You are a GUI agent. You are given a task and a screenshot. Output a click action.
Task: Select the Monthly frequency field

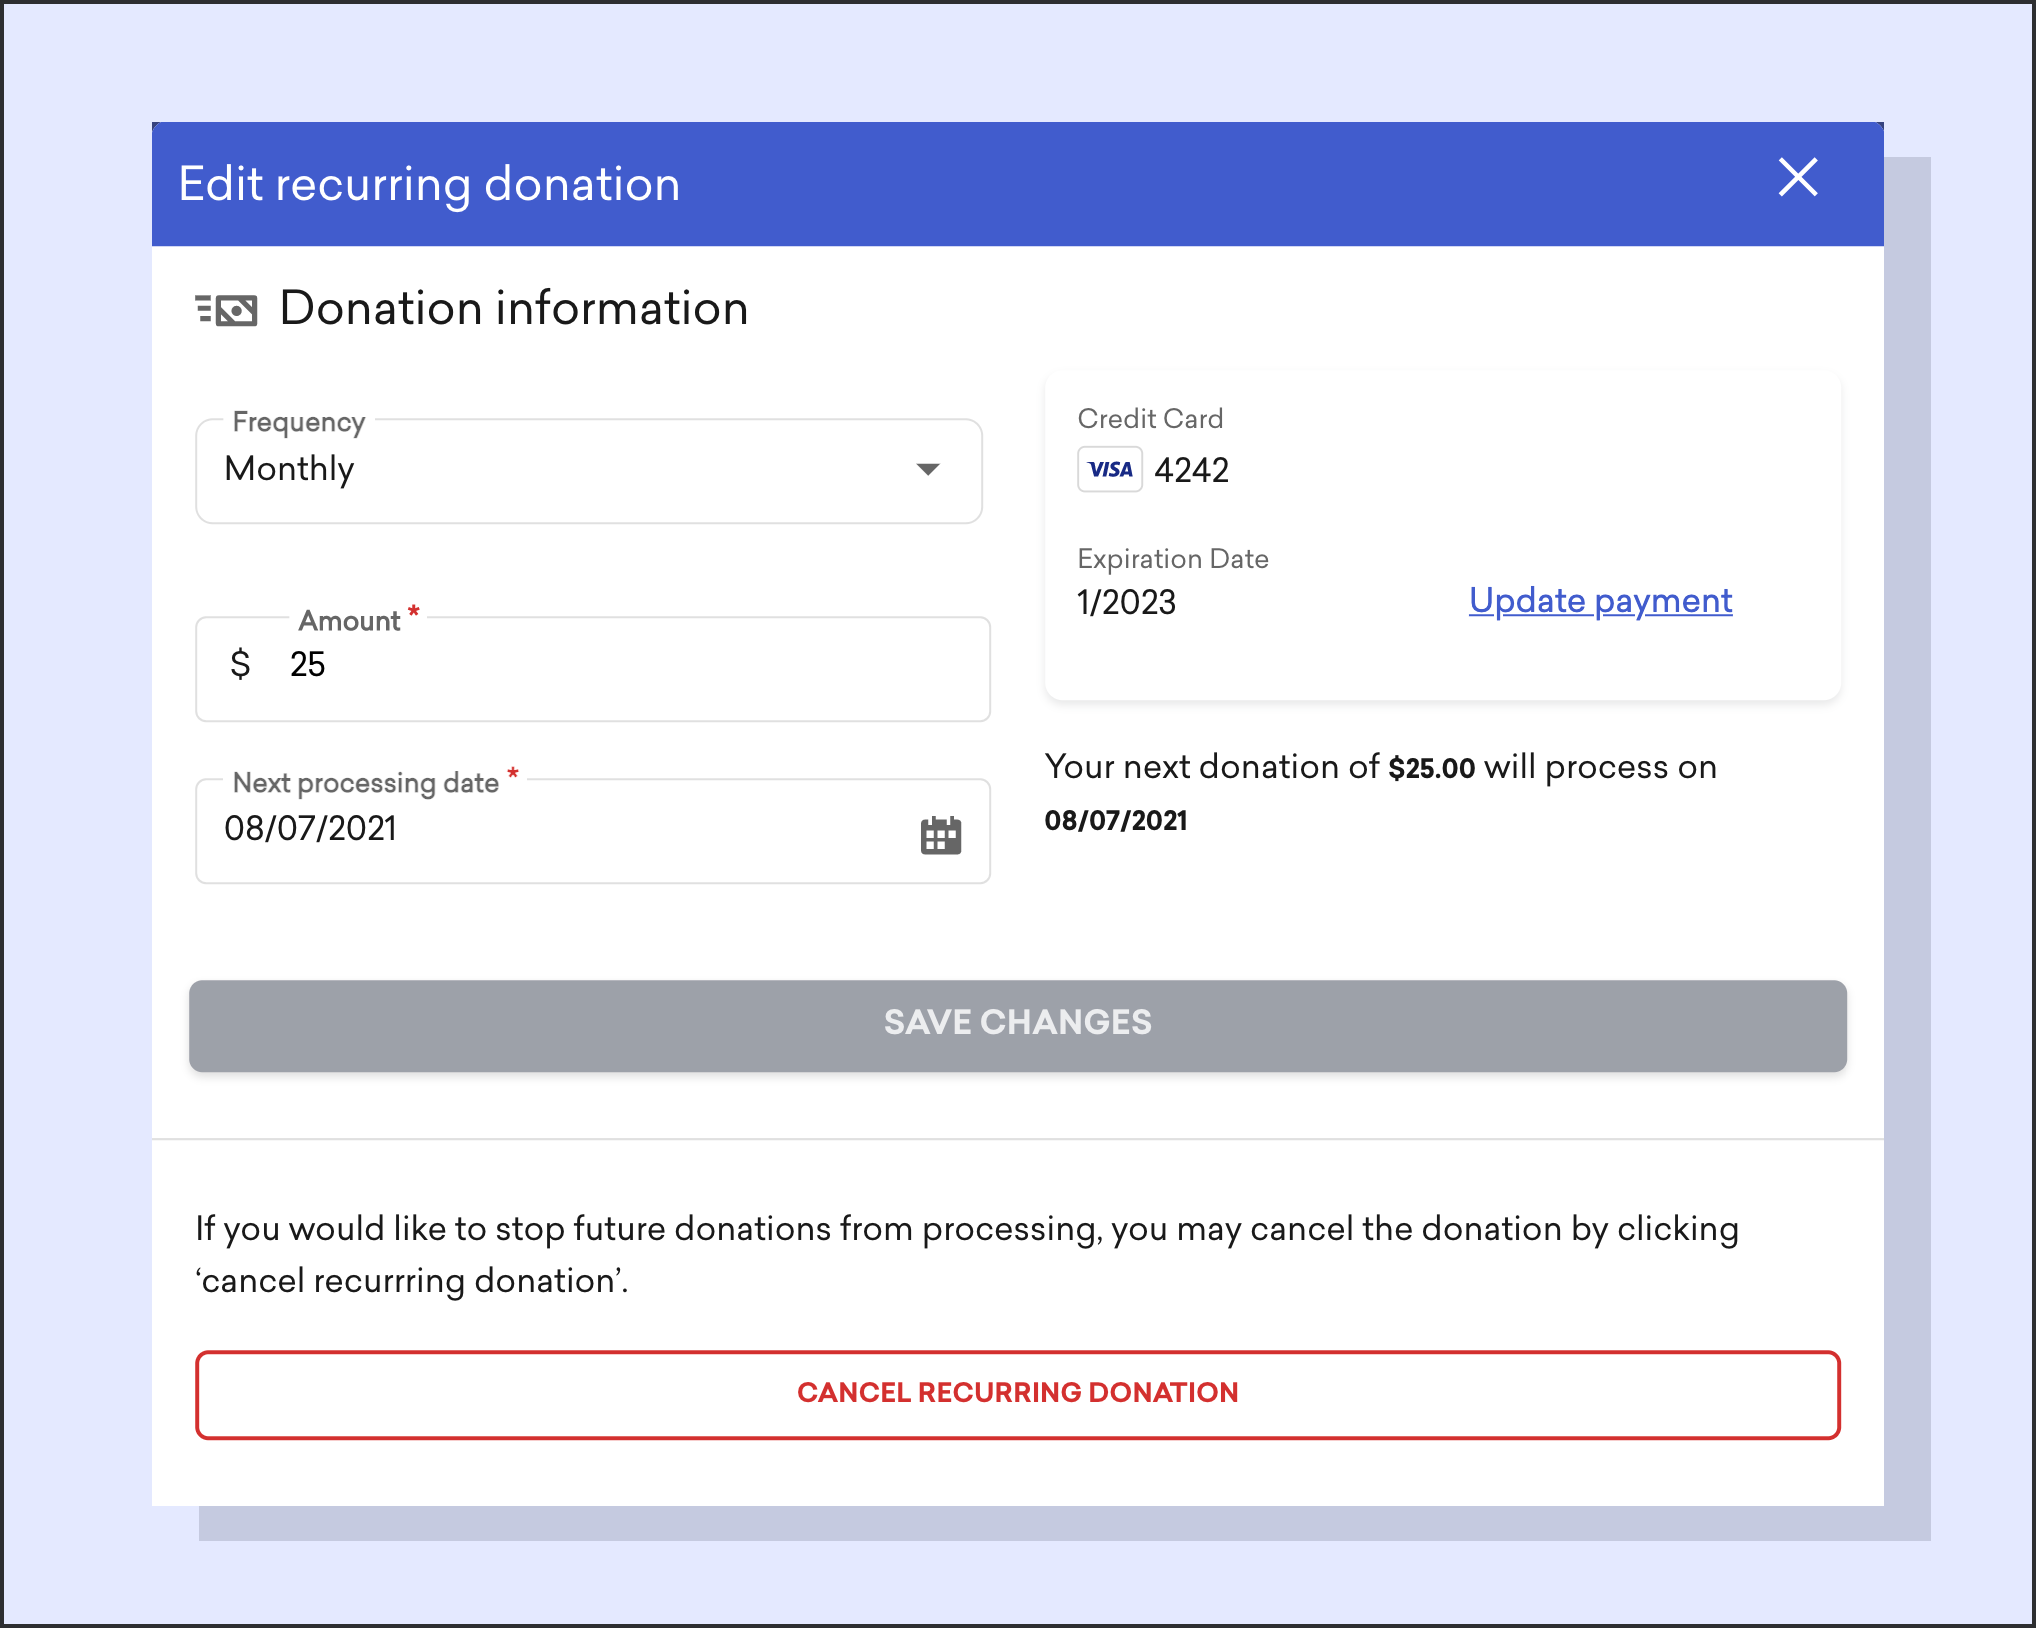pos(589,471)
